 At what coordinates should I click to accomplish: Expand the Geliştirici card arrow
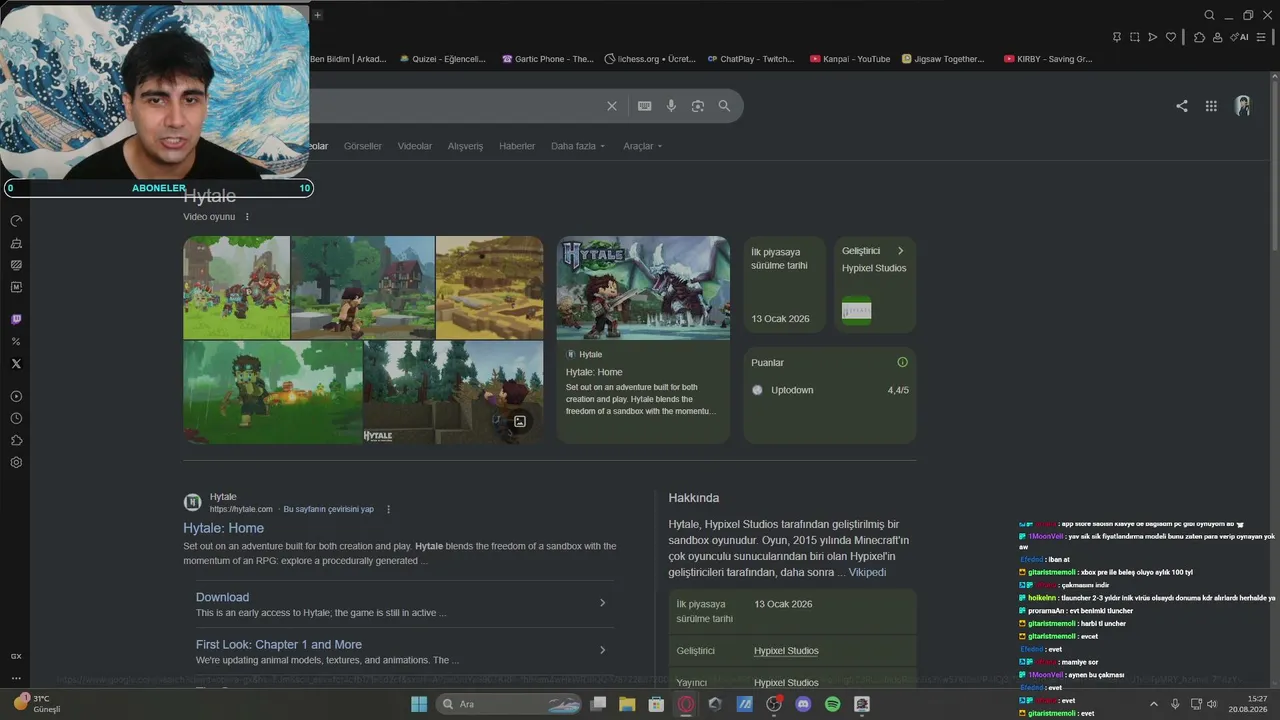point(900,251)
